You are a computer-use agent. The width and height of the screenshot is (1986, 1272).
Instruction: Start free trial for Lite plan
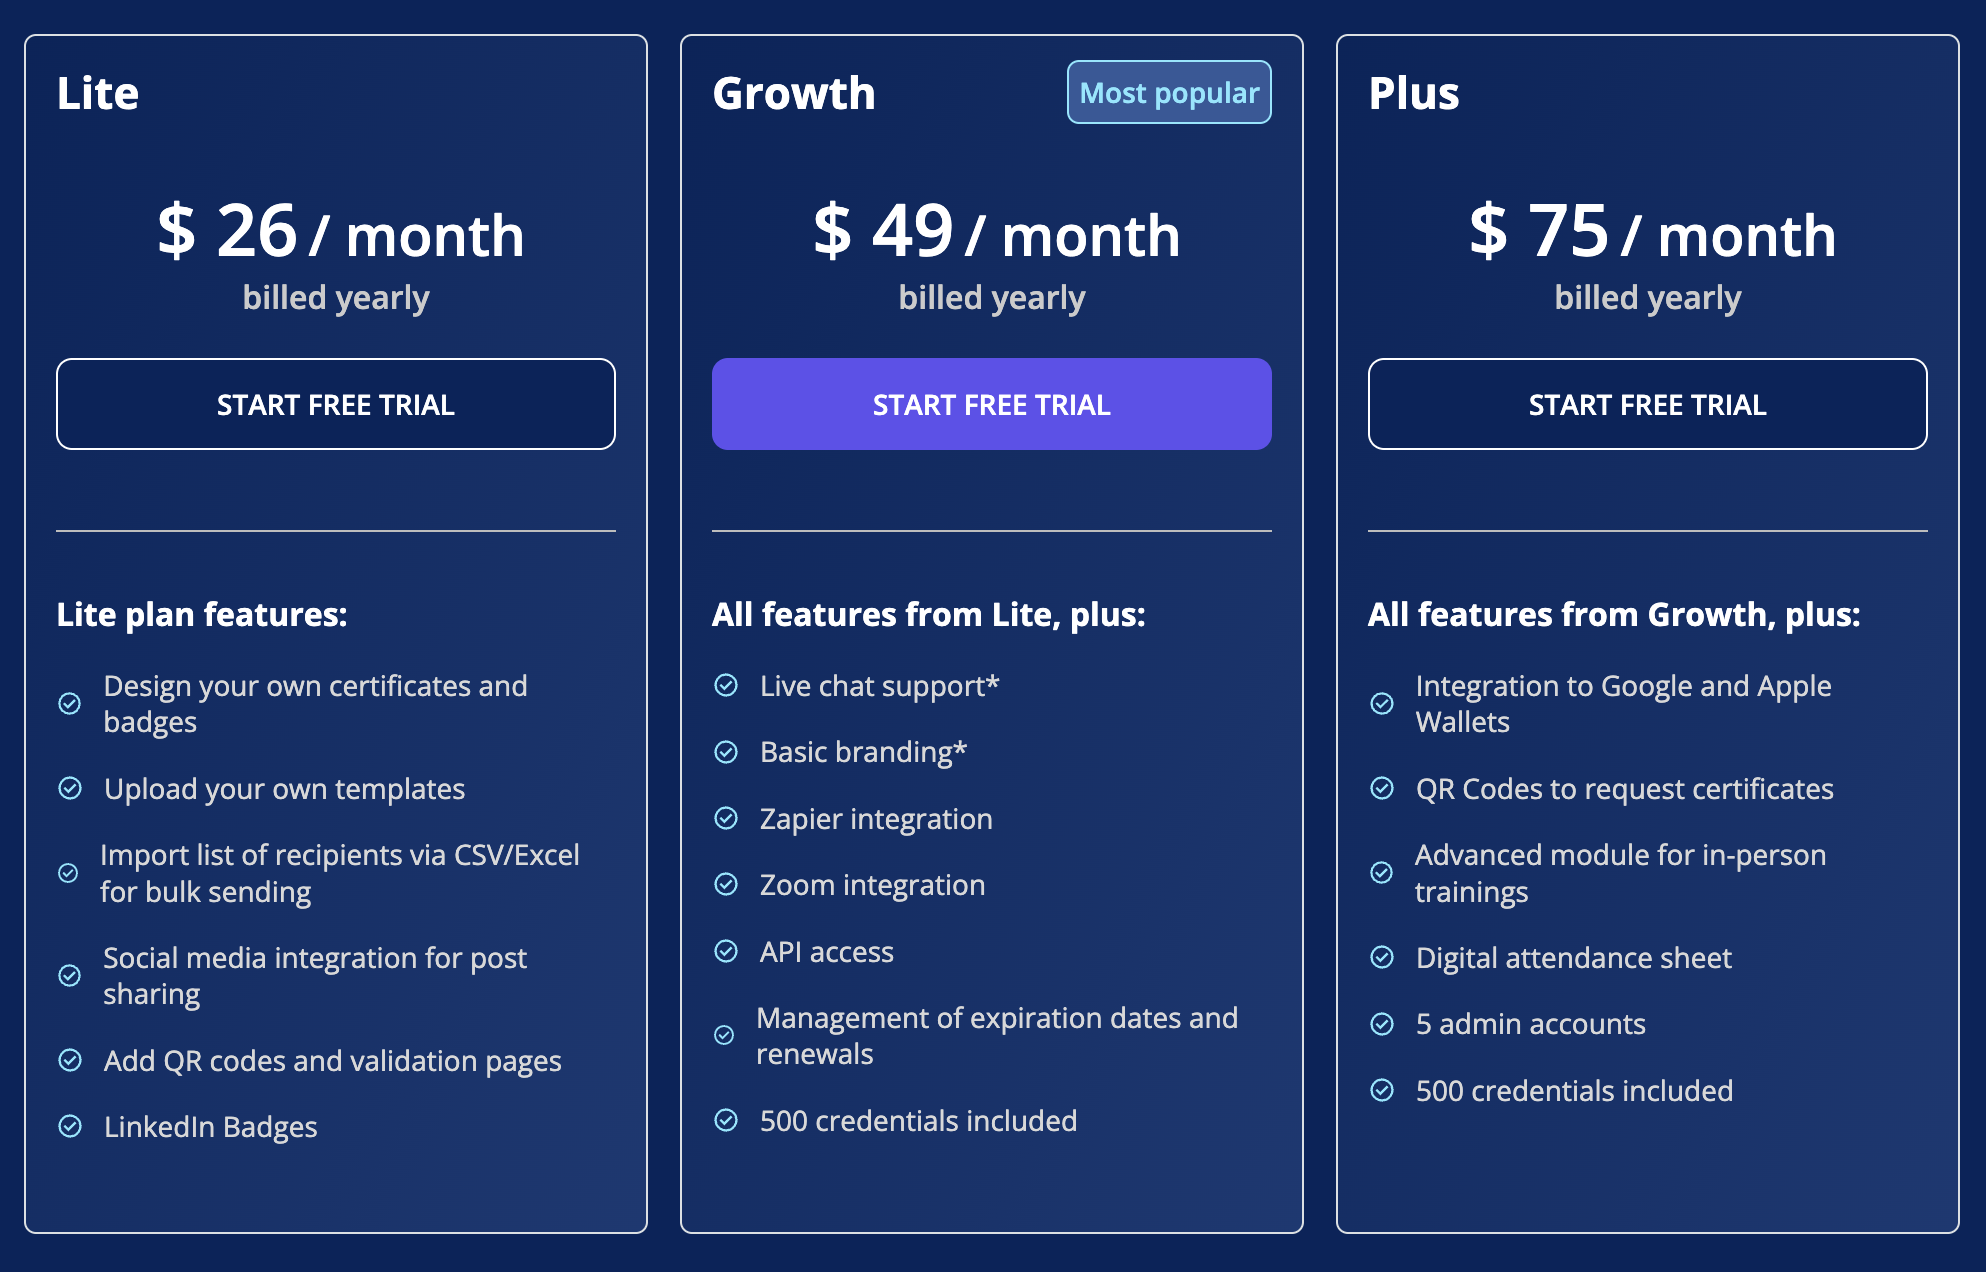tap(336, 404)
